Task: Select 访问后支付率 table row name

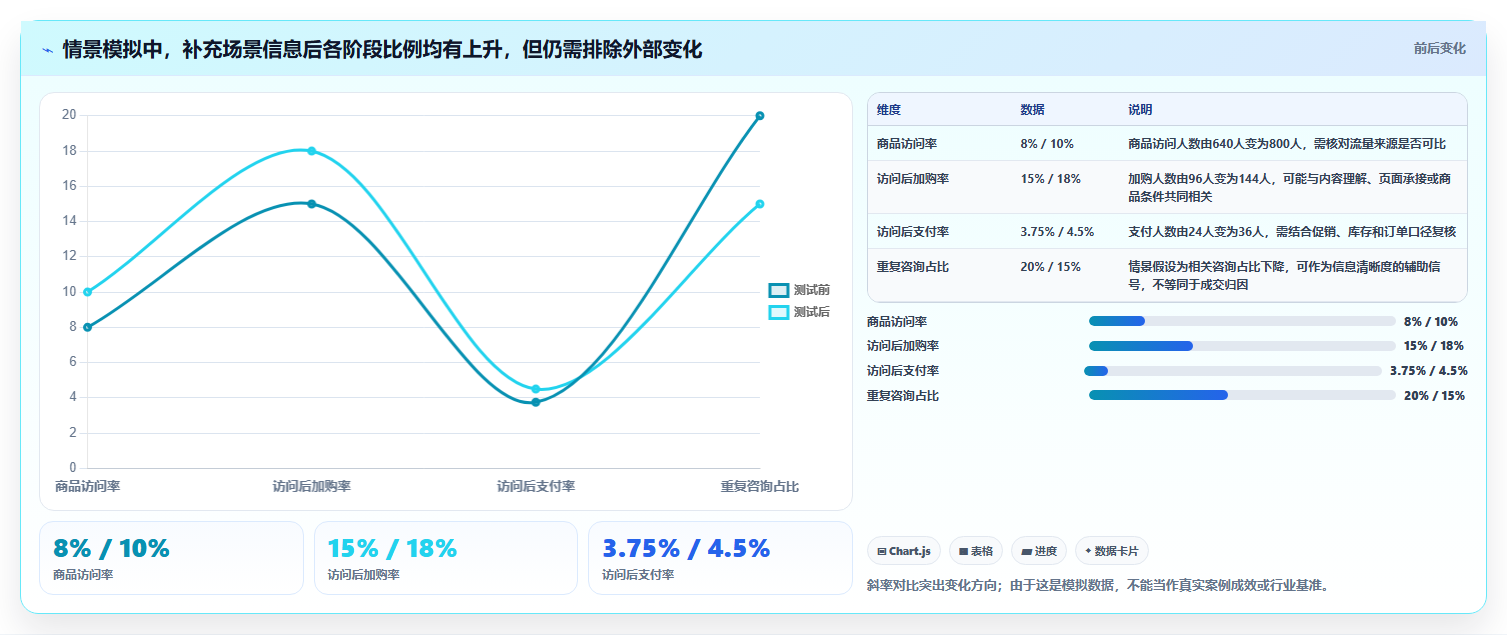Action: coord(913,232)
